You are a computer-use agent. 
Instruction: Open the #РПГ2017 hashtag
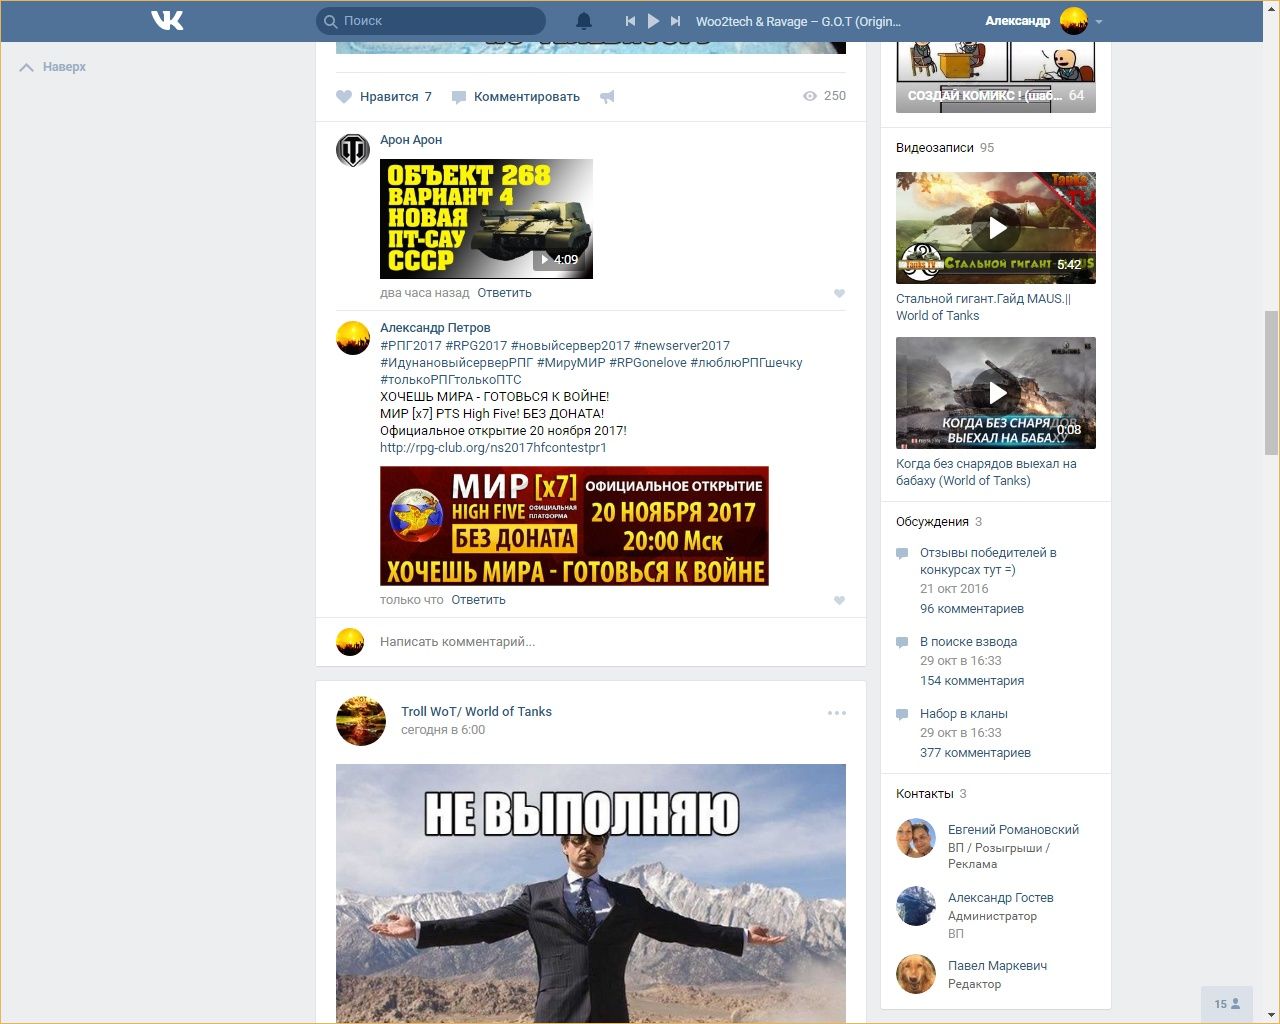[411, 346]
